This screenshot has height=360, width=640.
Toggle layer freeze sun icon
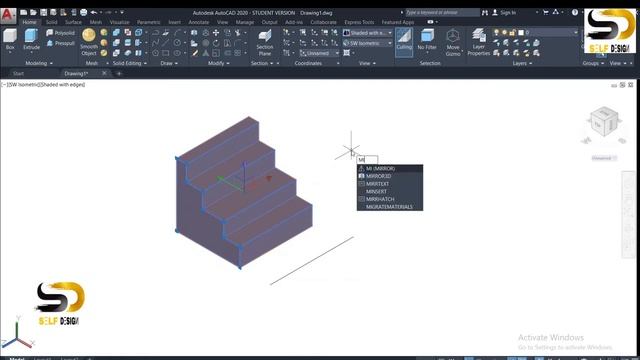coord(504,32)
